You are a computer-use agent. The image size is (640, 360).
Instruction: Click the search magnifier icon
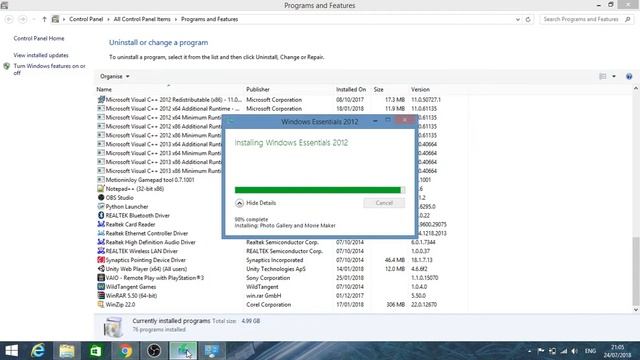[x=627, y=19]
